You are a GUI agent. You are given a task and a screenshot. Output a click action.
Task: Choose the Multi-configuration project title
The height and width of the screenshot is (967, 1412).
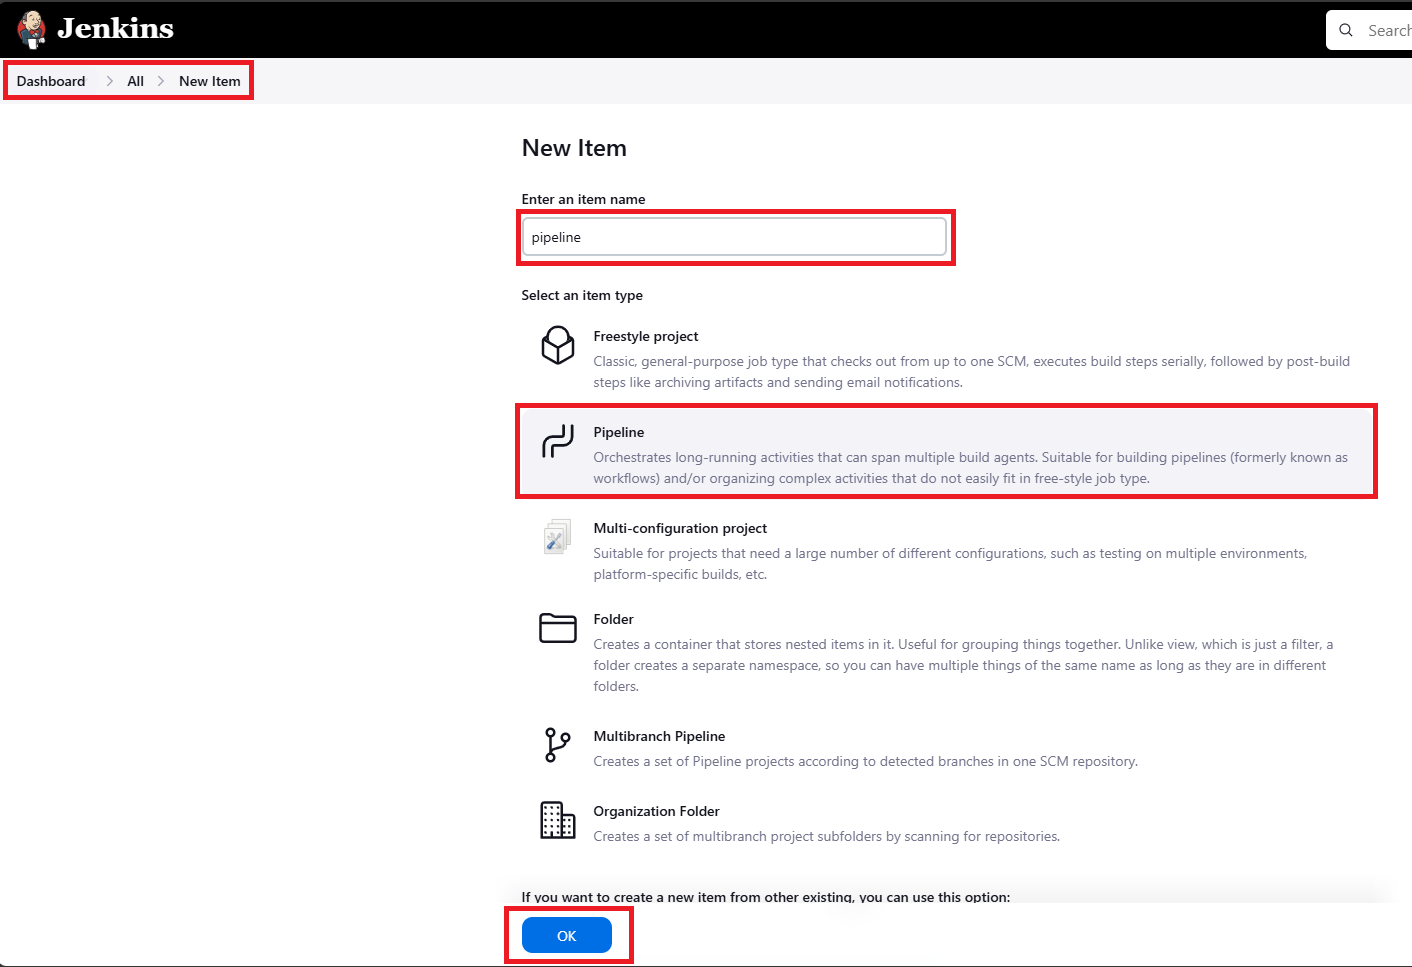pos(680,528)
